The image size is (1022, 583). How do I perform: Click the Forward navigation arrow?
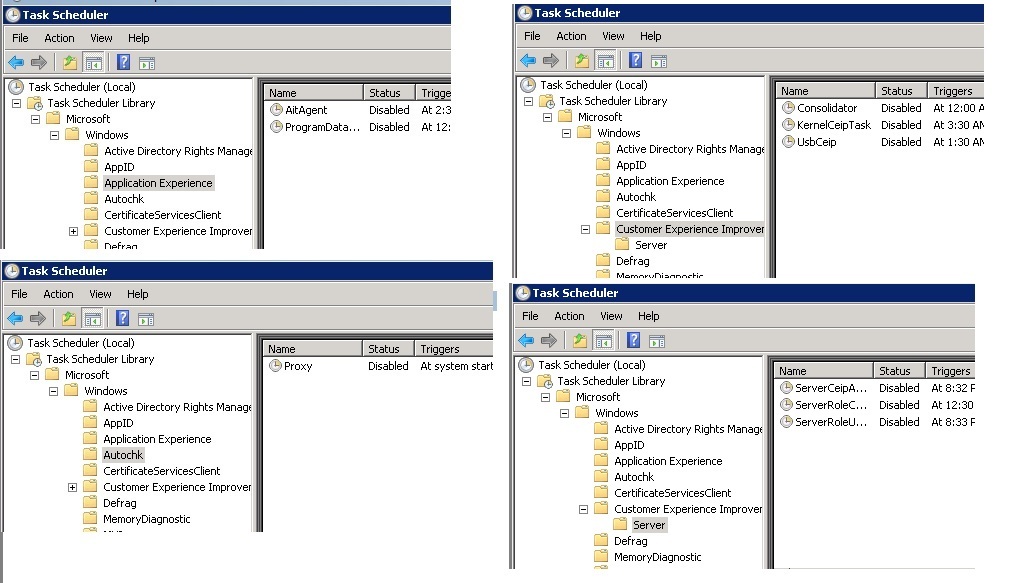point(38,60)
